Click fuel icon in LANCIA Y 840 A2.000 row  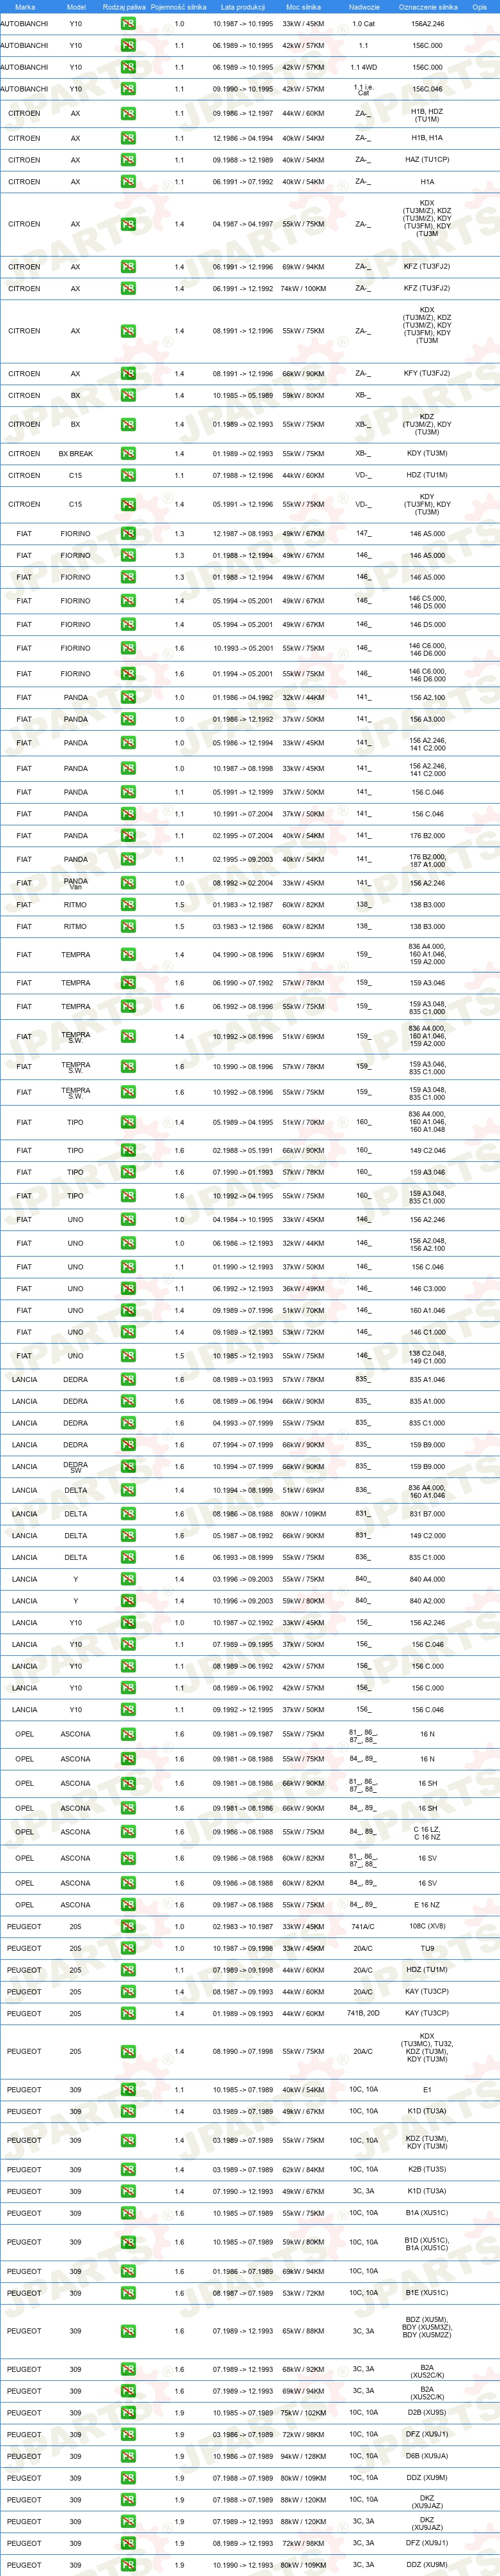(x=128, y=1601)
